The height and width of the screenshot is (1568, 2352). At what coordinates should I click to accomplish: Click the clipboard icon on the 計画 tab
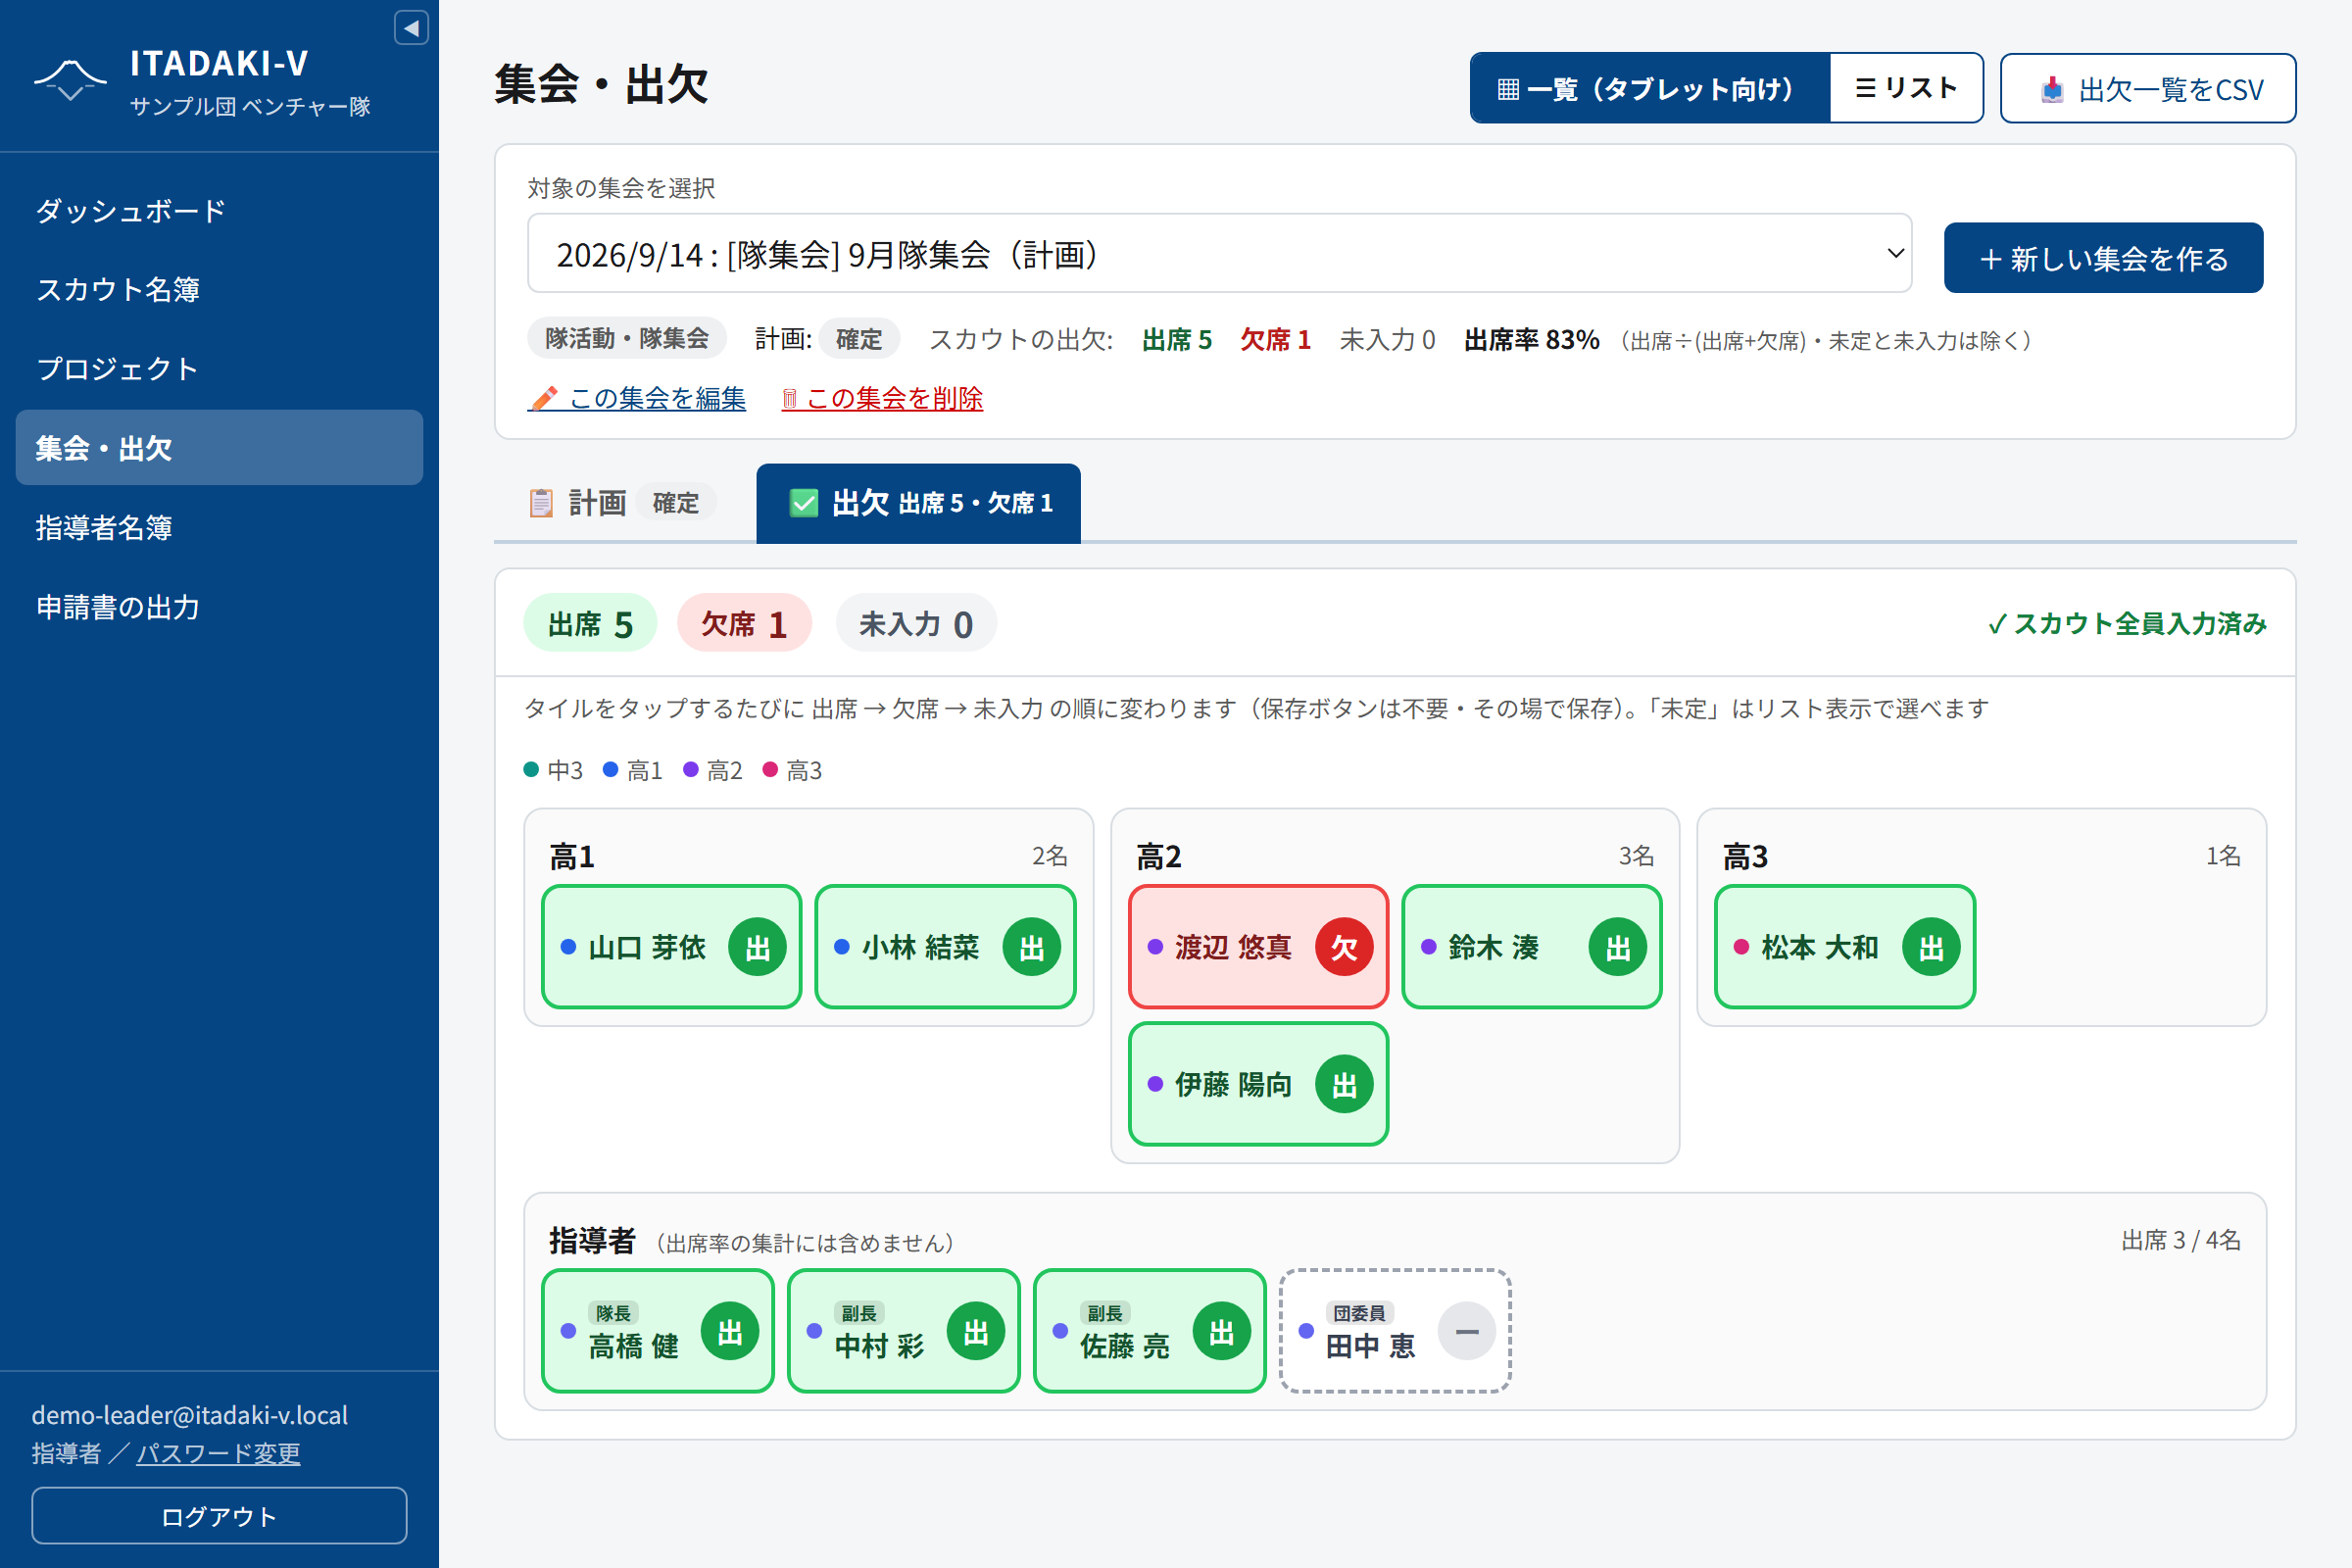(541, 503)
